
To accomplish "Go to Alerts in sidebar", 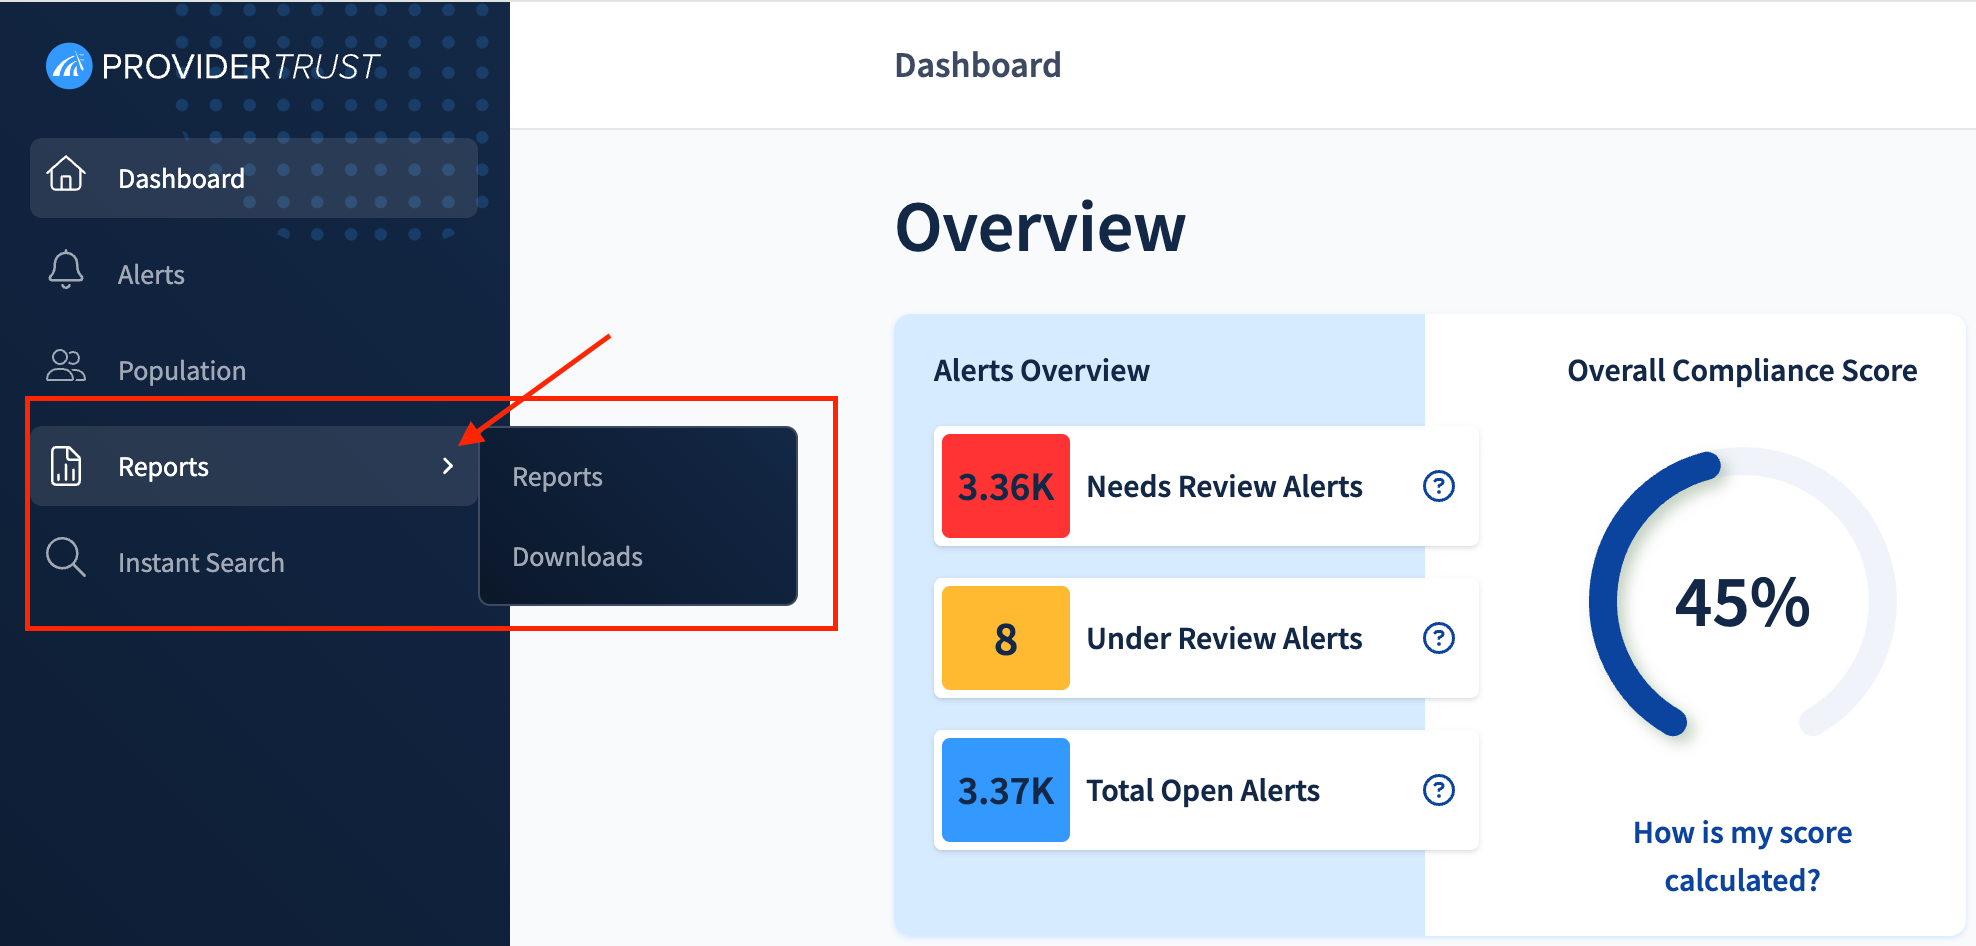I will click(x=254, y=274).
